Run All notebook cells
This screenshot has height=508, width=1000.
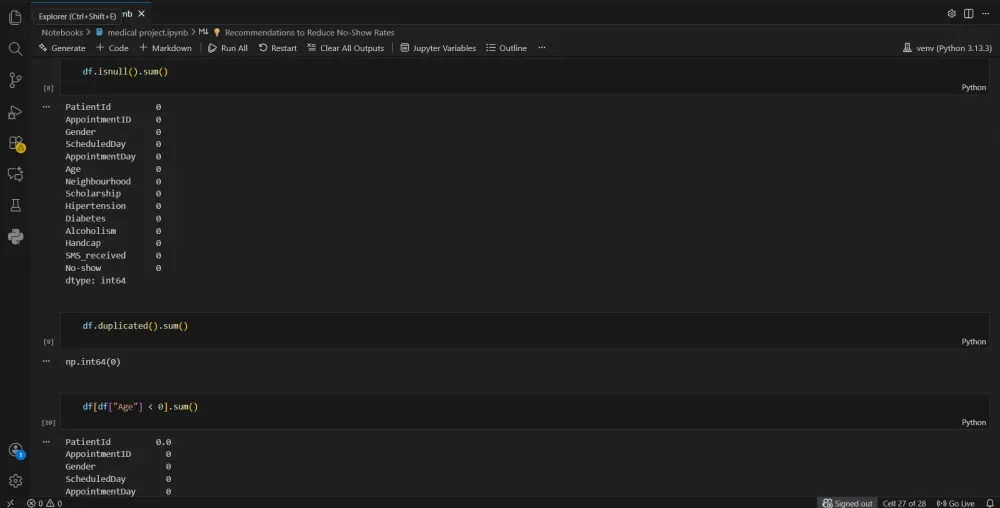pyautogui.click(x=228, y=48)
